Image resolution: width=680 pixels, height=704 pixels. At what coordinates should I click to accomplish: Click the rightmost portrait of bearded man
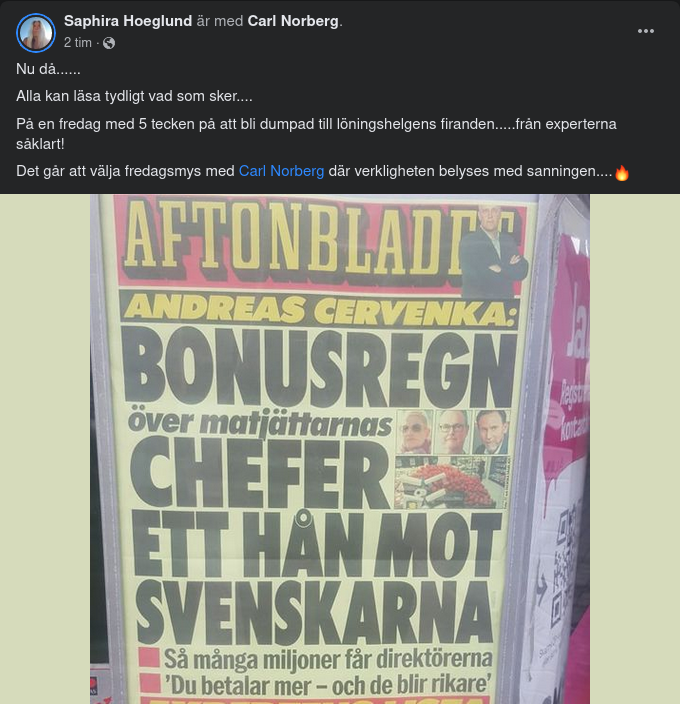point(491,431)
